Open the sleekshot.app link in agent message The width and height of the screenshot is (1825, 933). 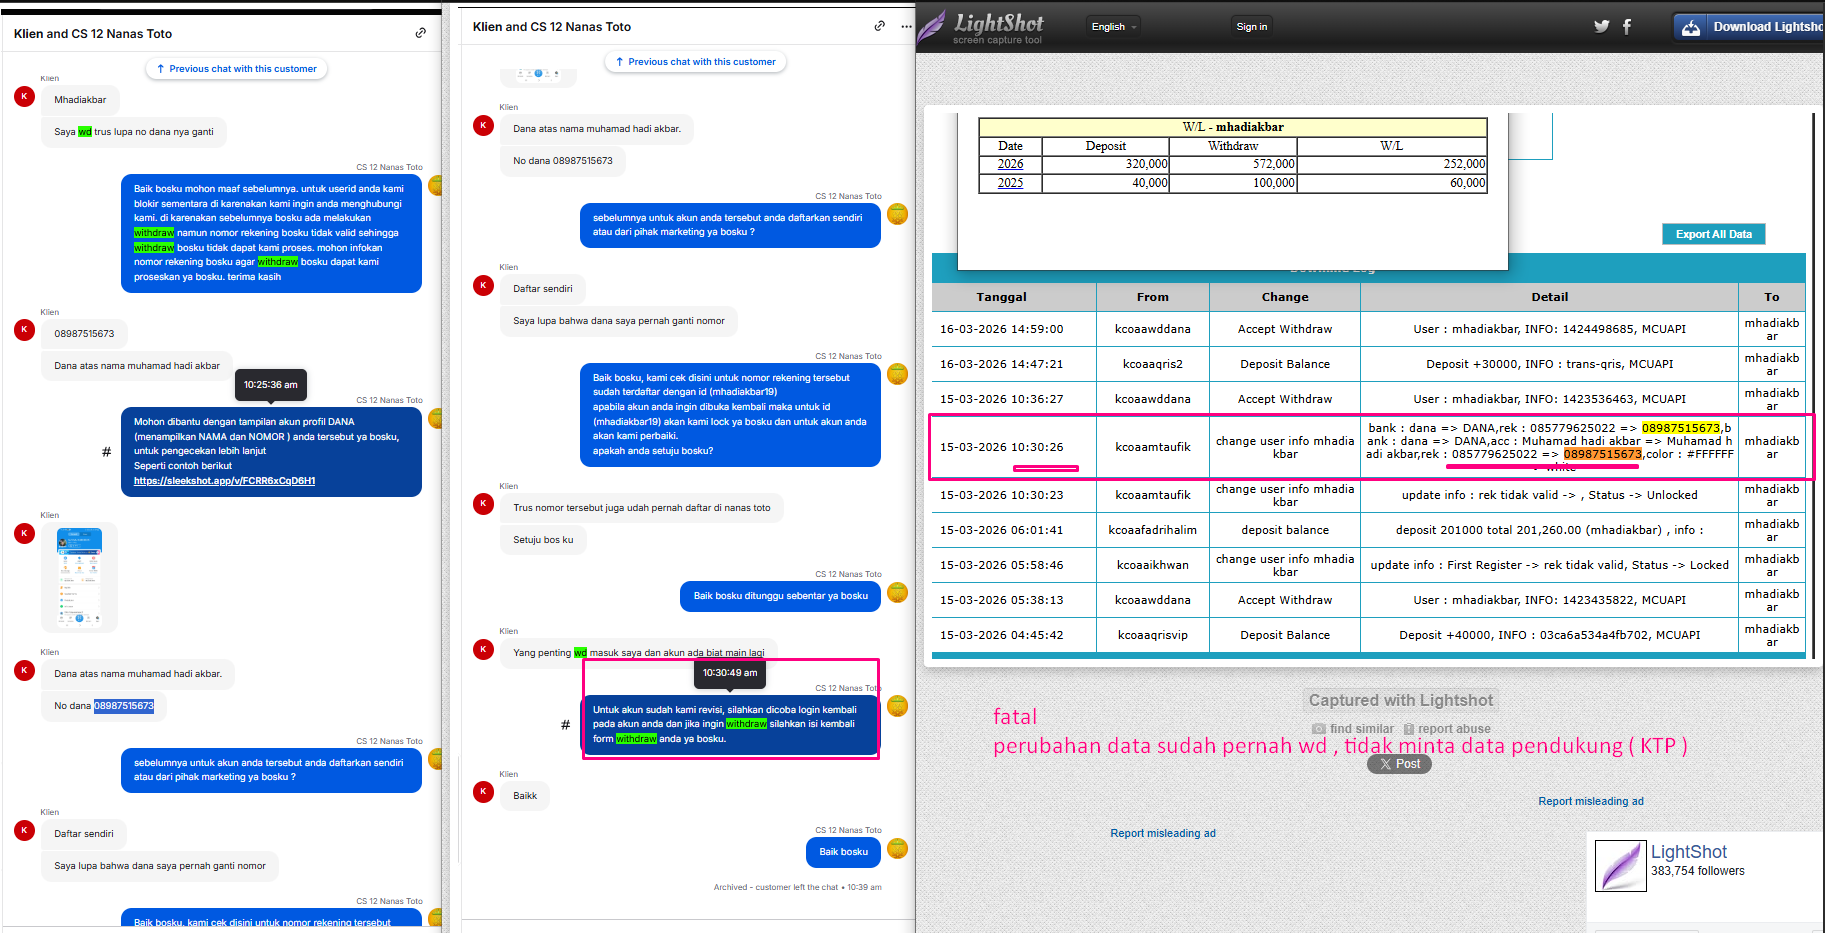coord(224,481)
